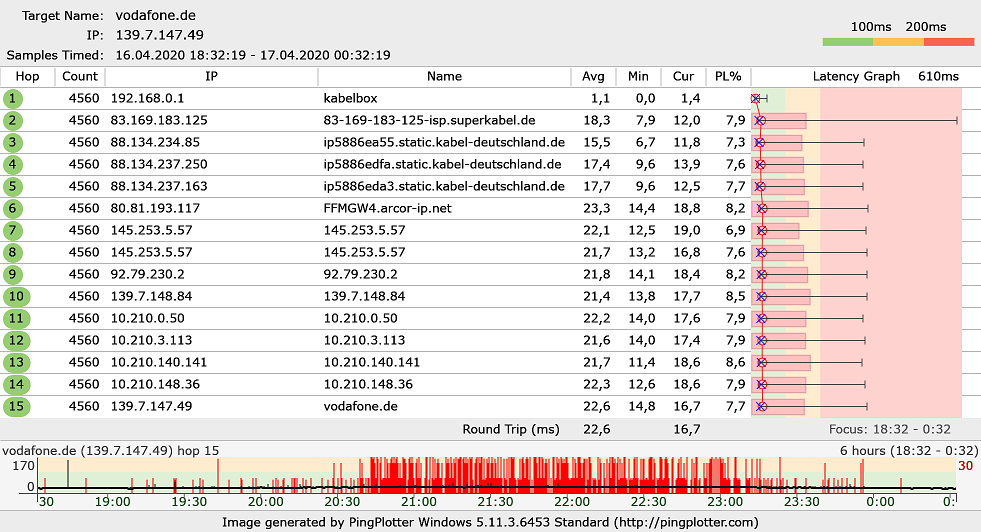The height and width of the screenshot is (532, 981).
Task: Select hop 8 circle icon
Action: tap(13, 252)
